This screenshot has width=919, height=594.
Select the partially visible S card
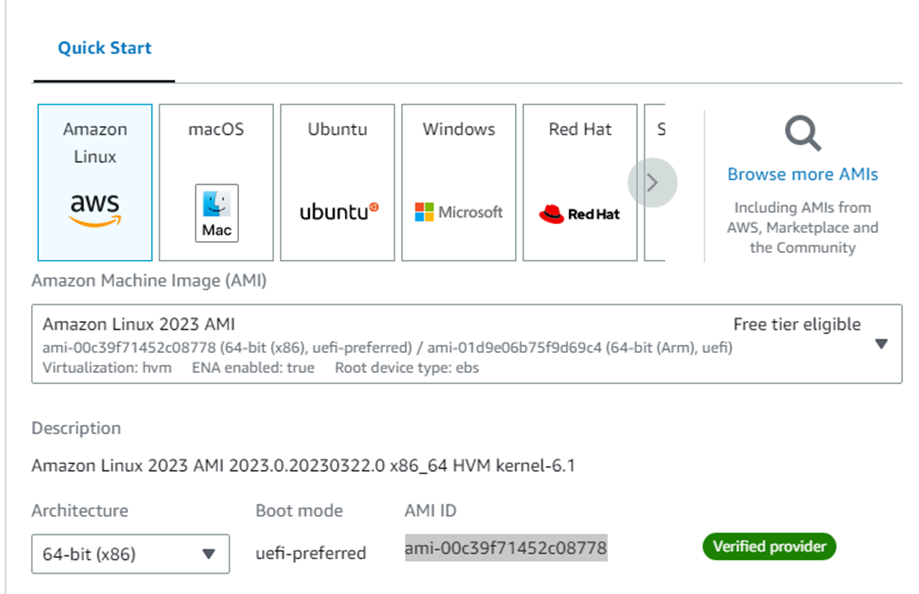[655, 182]
